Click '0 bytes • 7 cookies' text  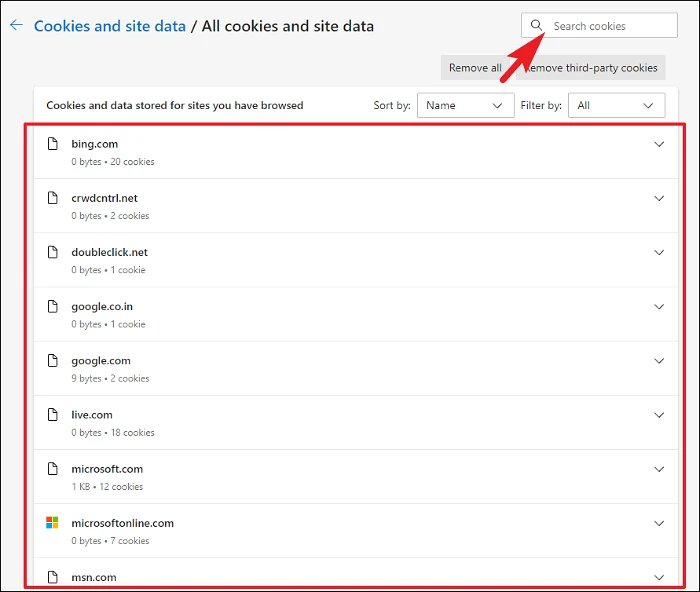[x=110, y=541]
